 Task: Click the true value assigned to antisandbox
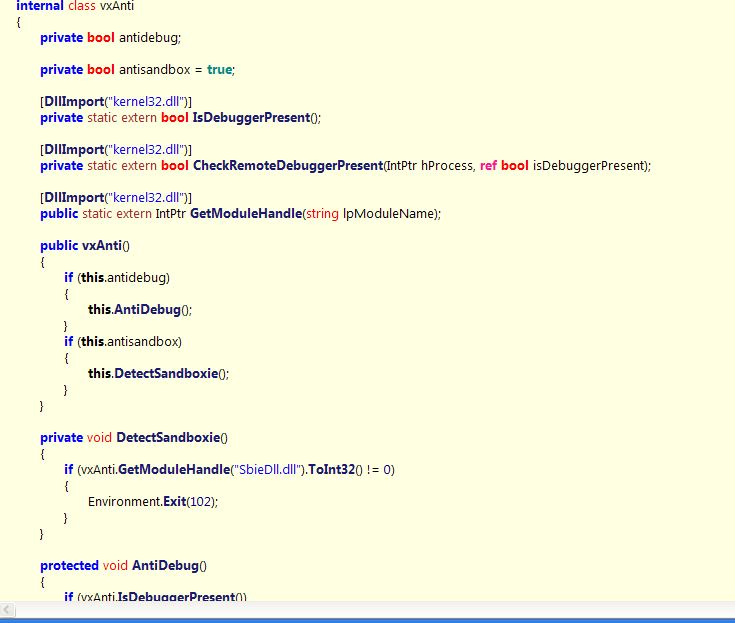click(219, 70)
